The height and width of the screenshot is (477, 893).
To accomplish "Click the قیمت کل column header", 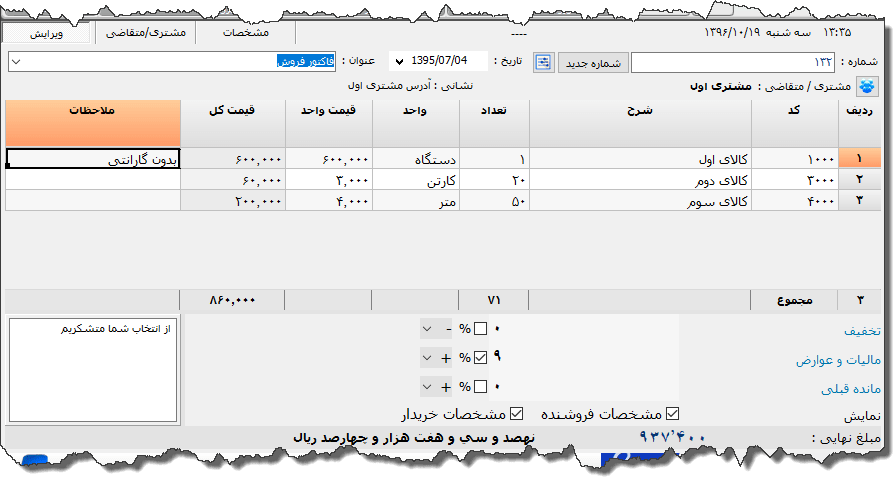I will (233, 124).
